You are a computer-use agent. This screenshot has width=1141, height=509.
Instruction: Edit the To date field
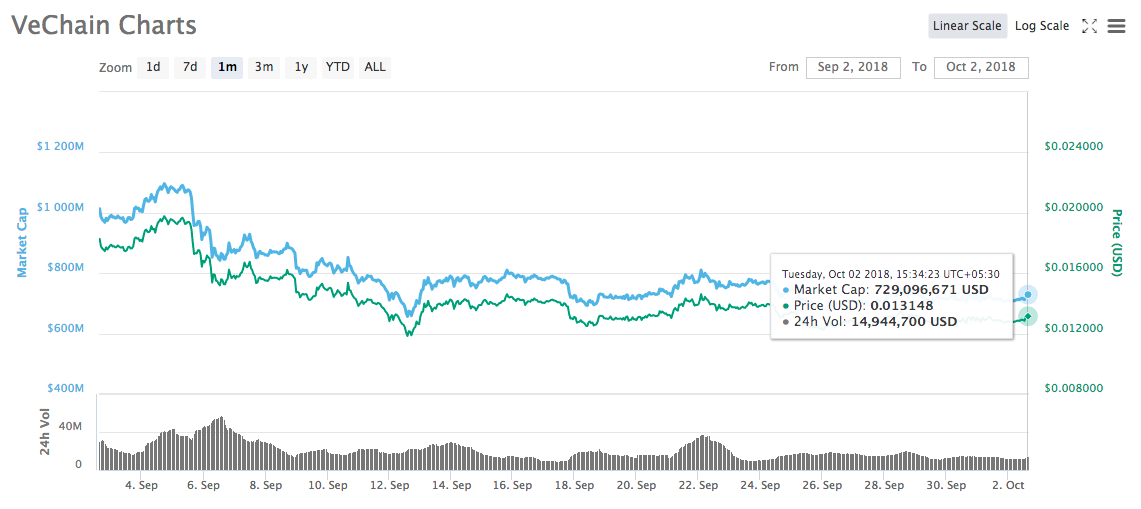(x=981, y=67)
